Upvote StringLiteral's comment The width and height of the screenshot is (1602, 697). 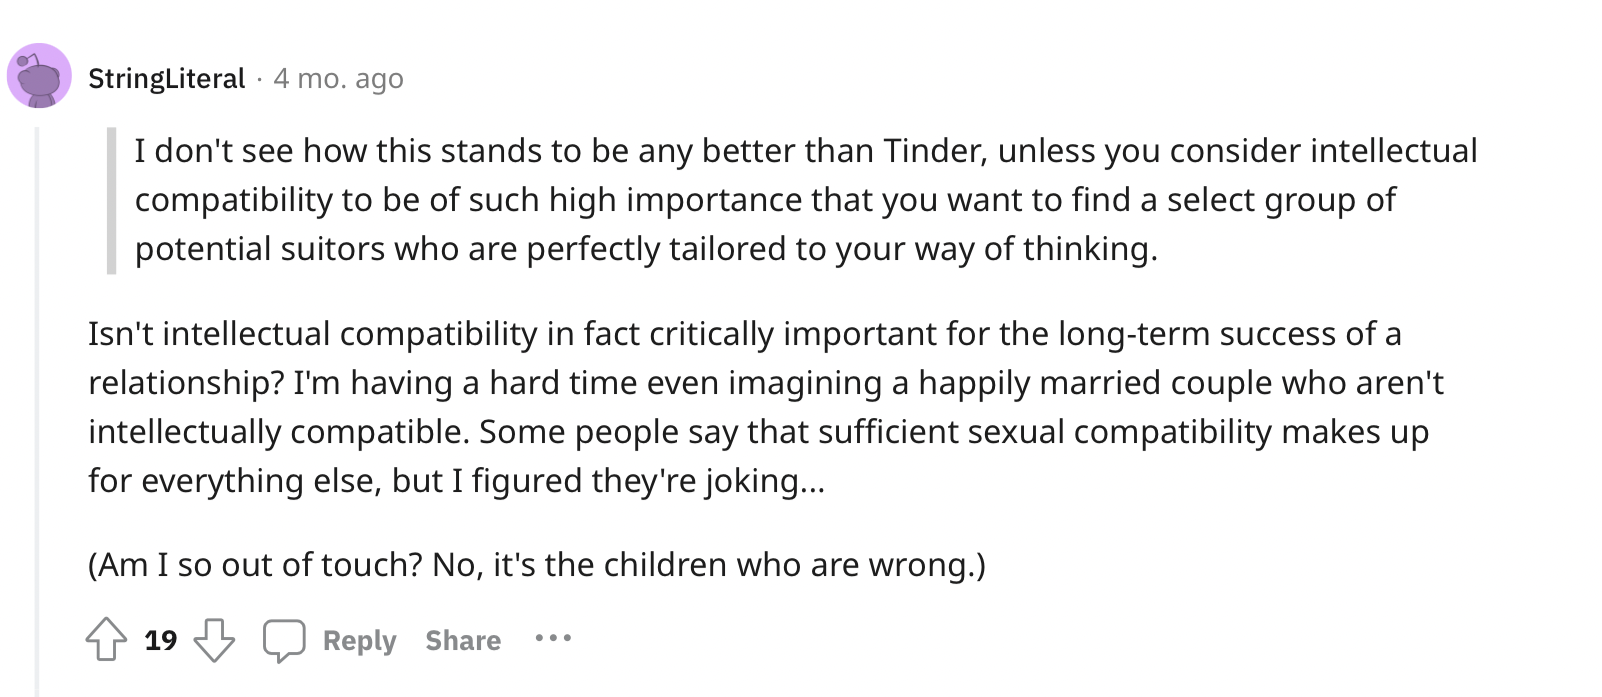(106, 640)
